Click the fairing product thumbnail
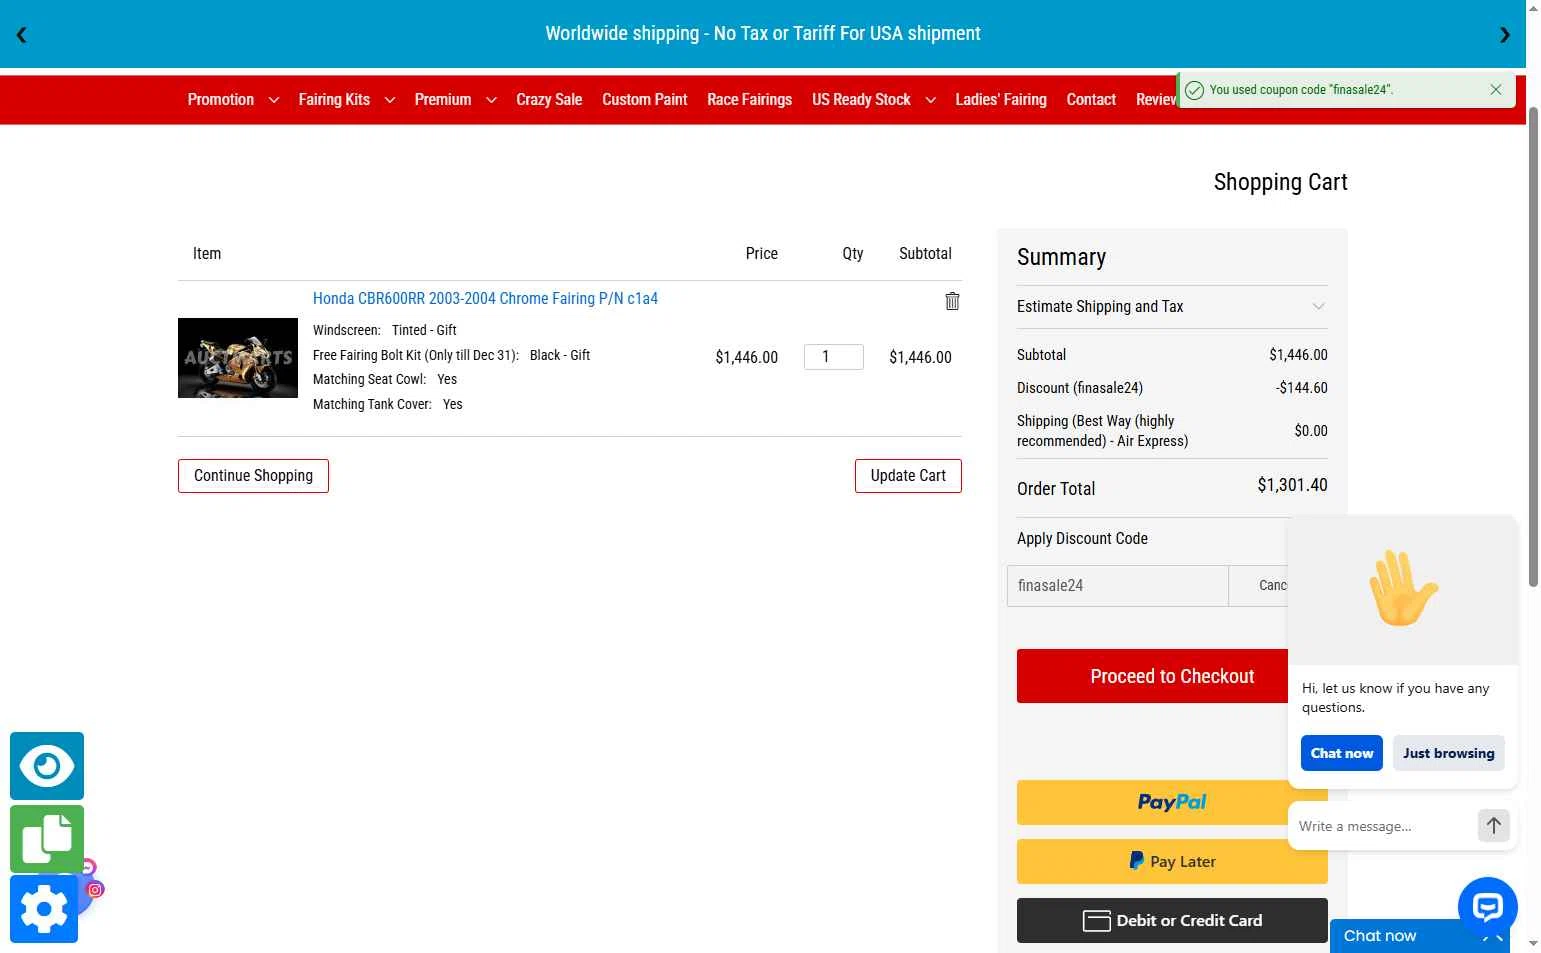Viewport: 1541px width, 953px height. pyautogui.click(x=238, y=358)
